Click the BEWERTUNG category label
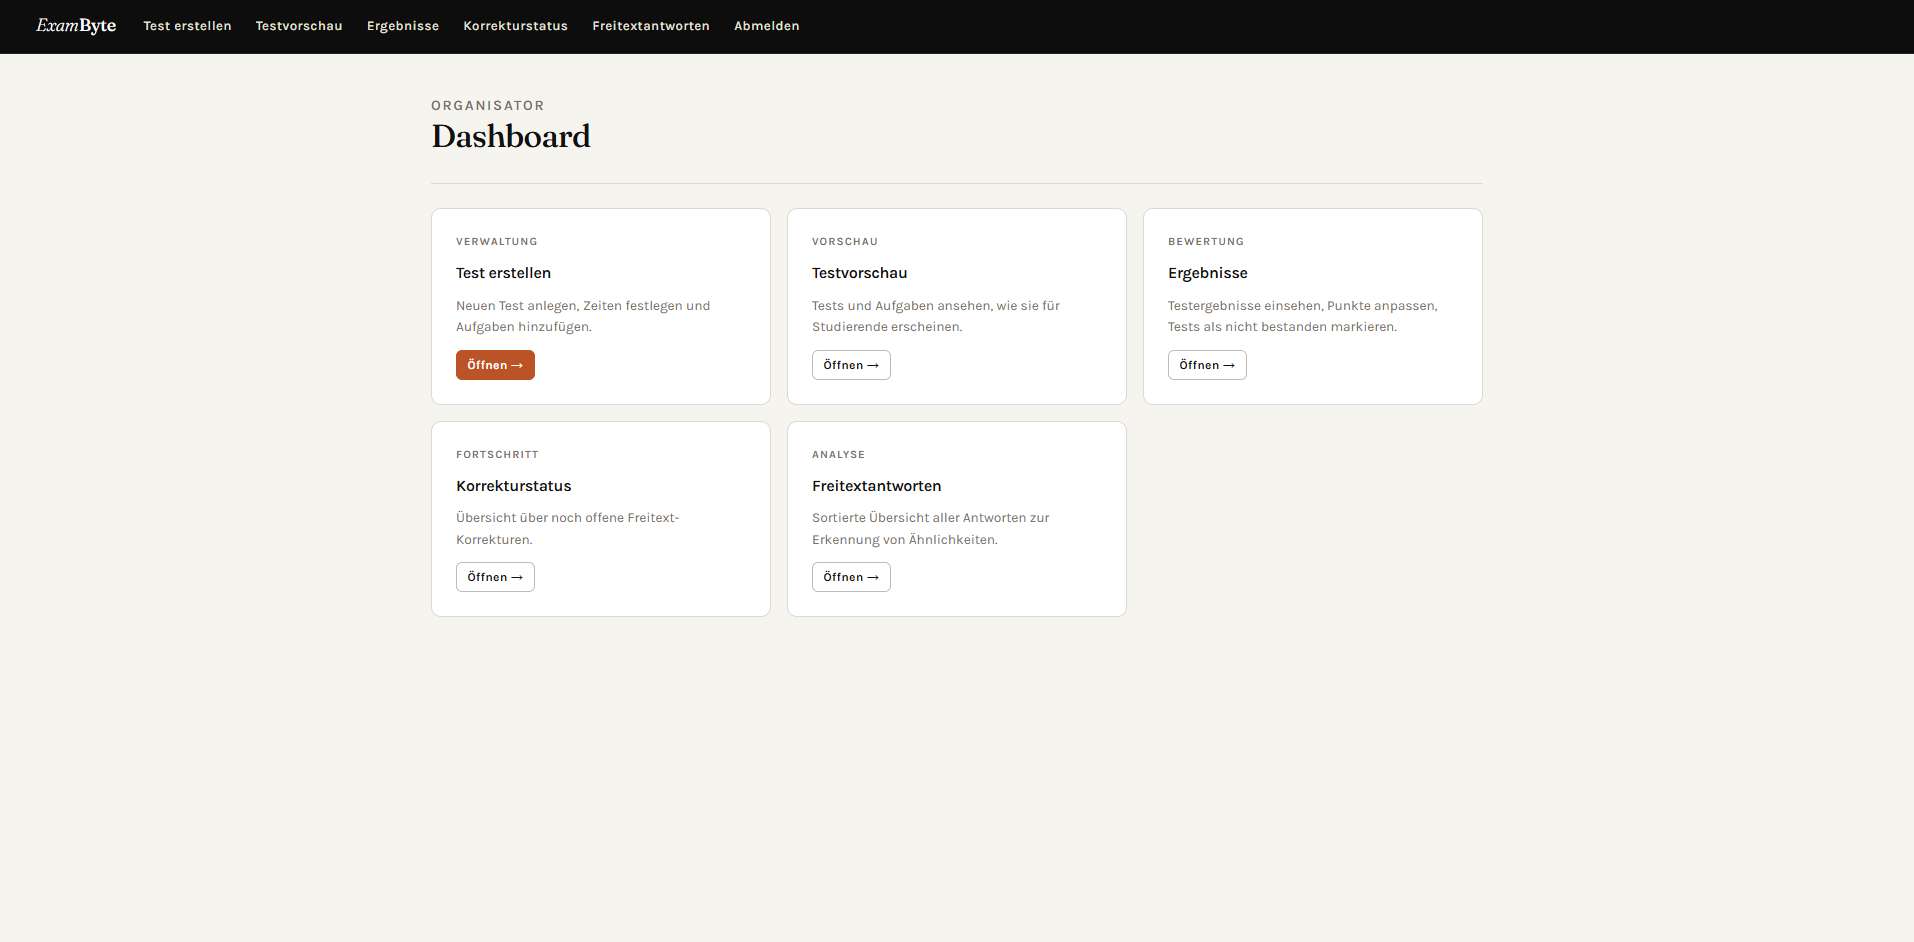The image size is (1914, 942). [x=1206, y=242]
